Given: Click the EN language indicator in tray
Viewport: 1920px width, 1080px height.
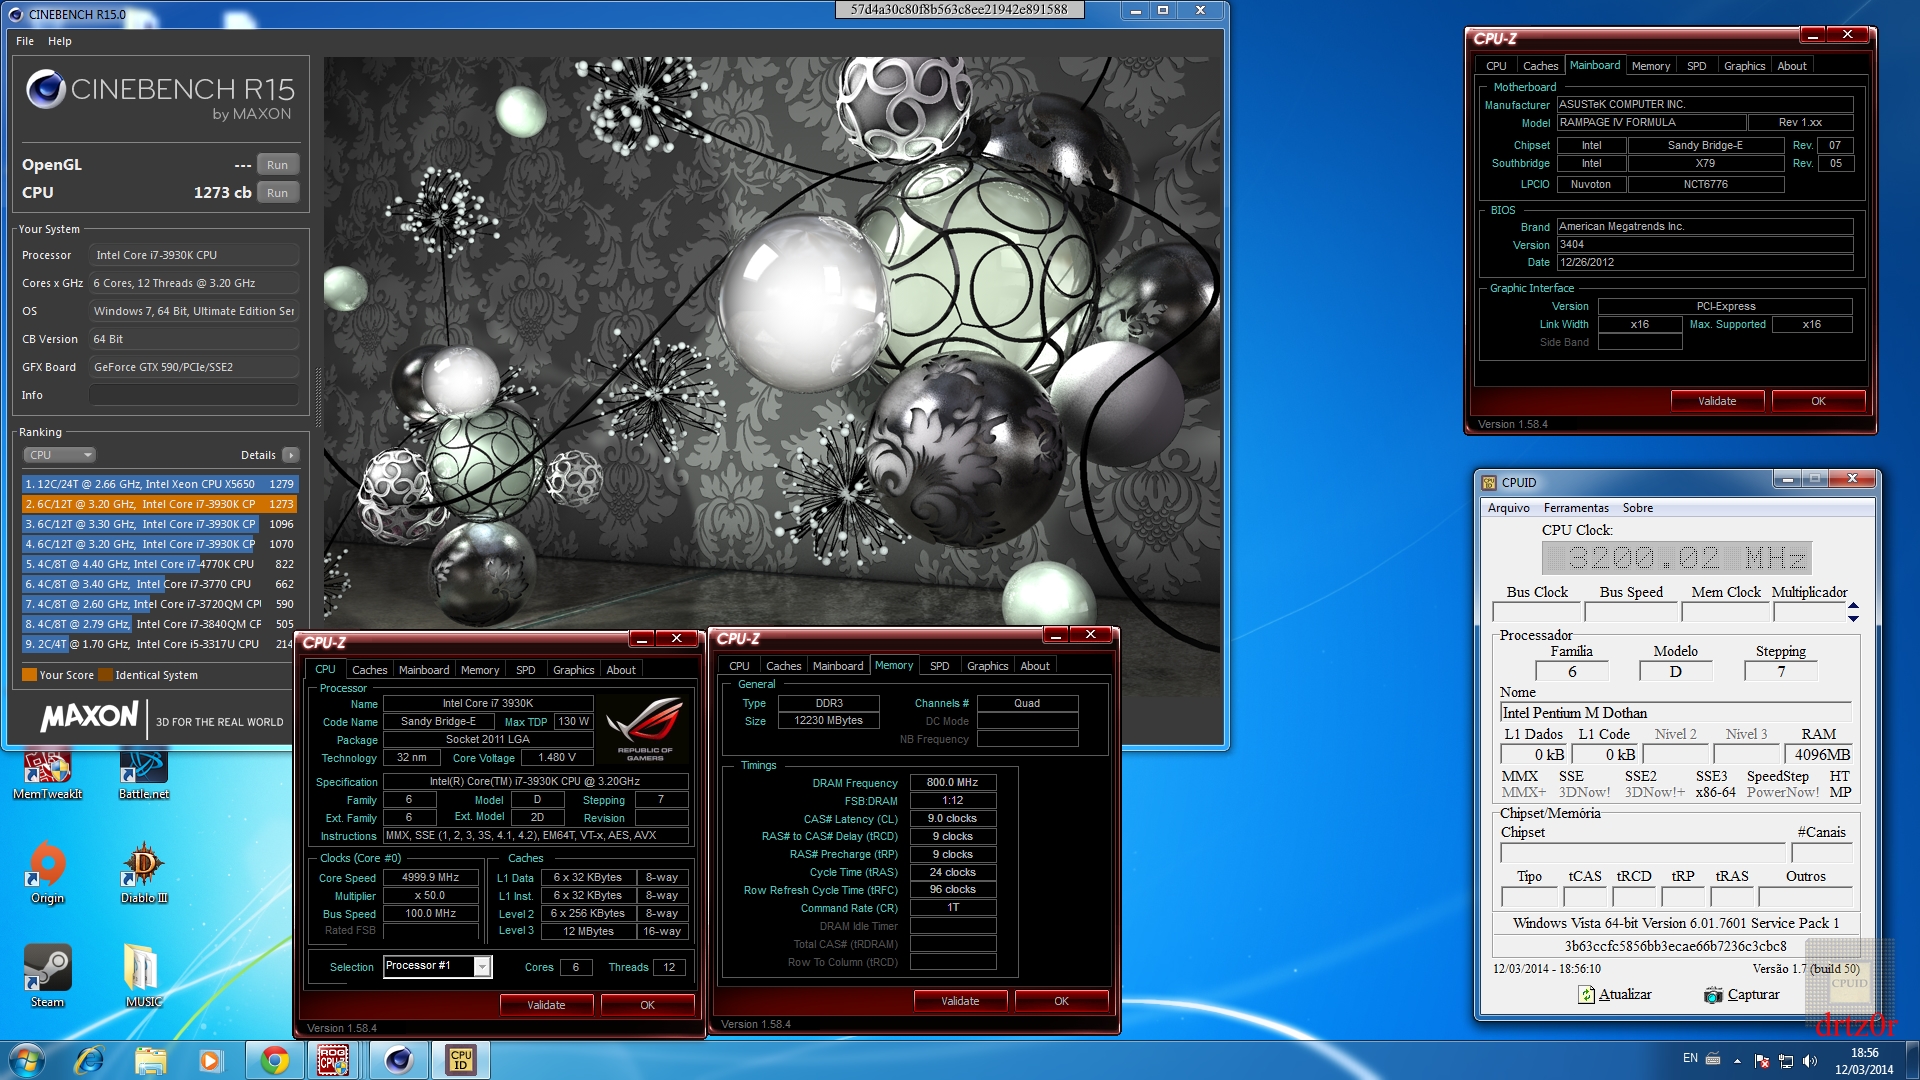Looking at the screenshot, I should [x=1690, y=1058].
